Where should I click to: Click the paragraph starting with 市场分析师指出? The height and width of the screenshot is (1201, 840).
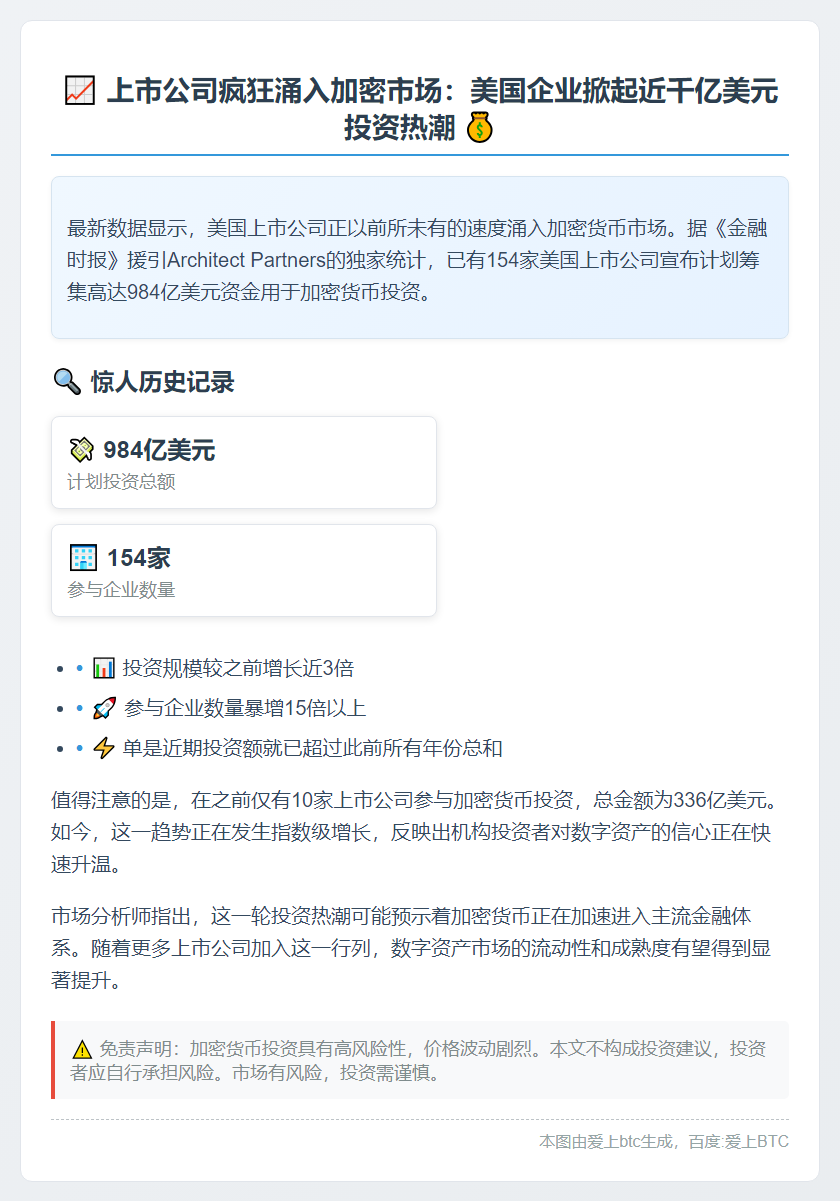[x=412, y=948]
